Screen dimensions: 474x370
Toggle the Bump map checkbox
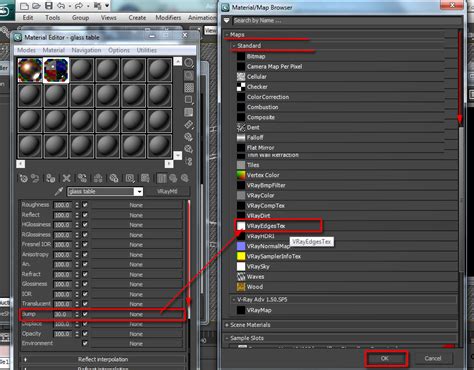coord(85,314)
